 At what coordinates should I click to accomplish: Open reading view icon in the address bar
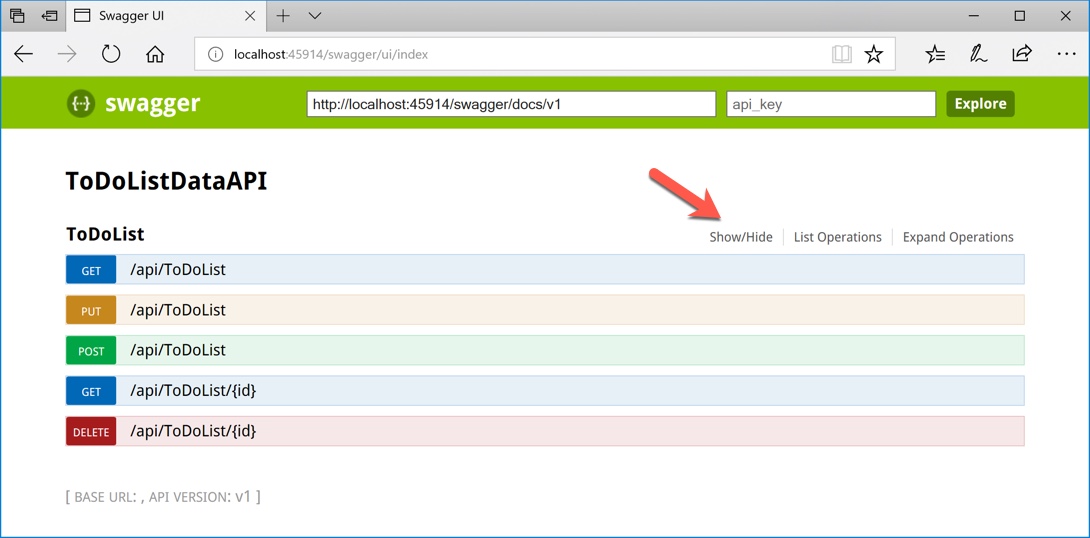842,54
